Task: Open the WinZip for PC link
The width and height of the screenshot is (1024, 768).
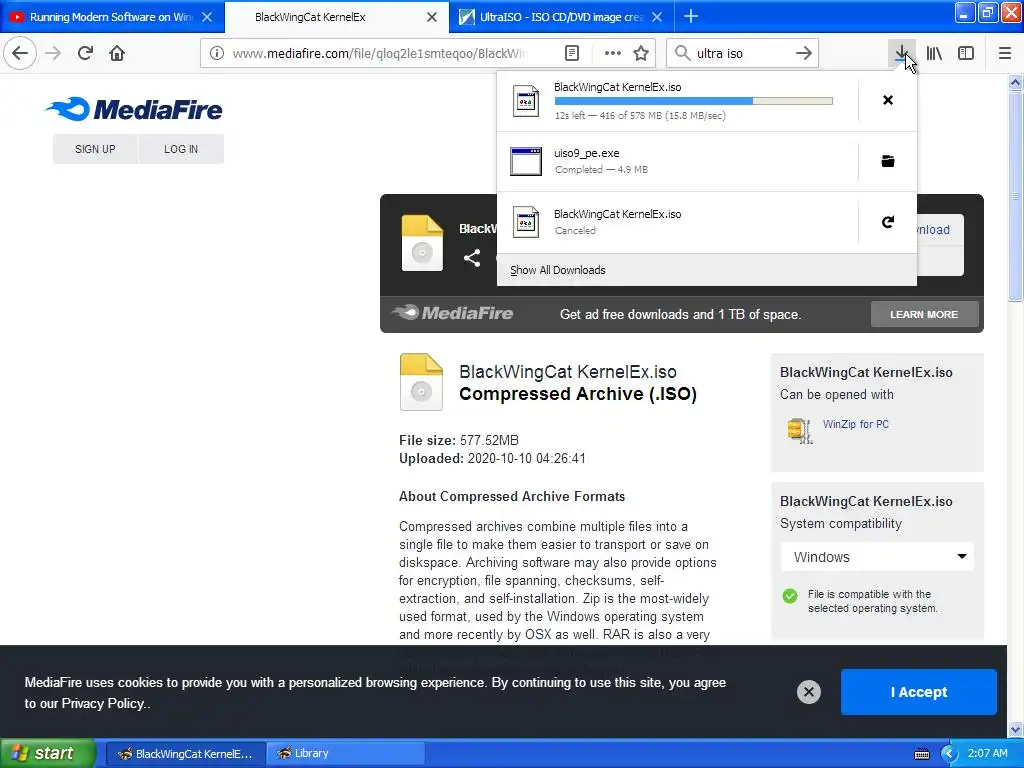Action: coord(856,424)
